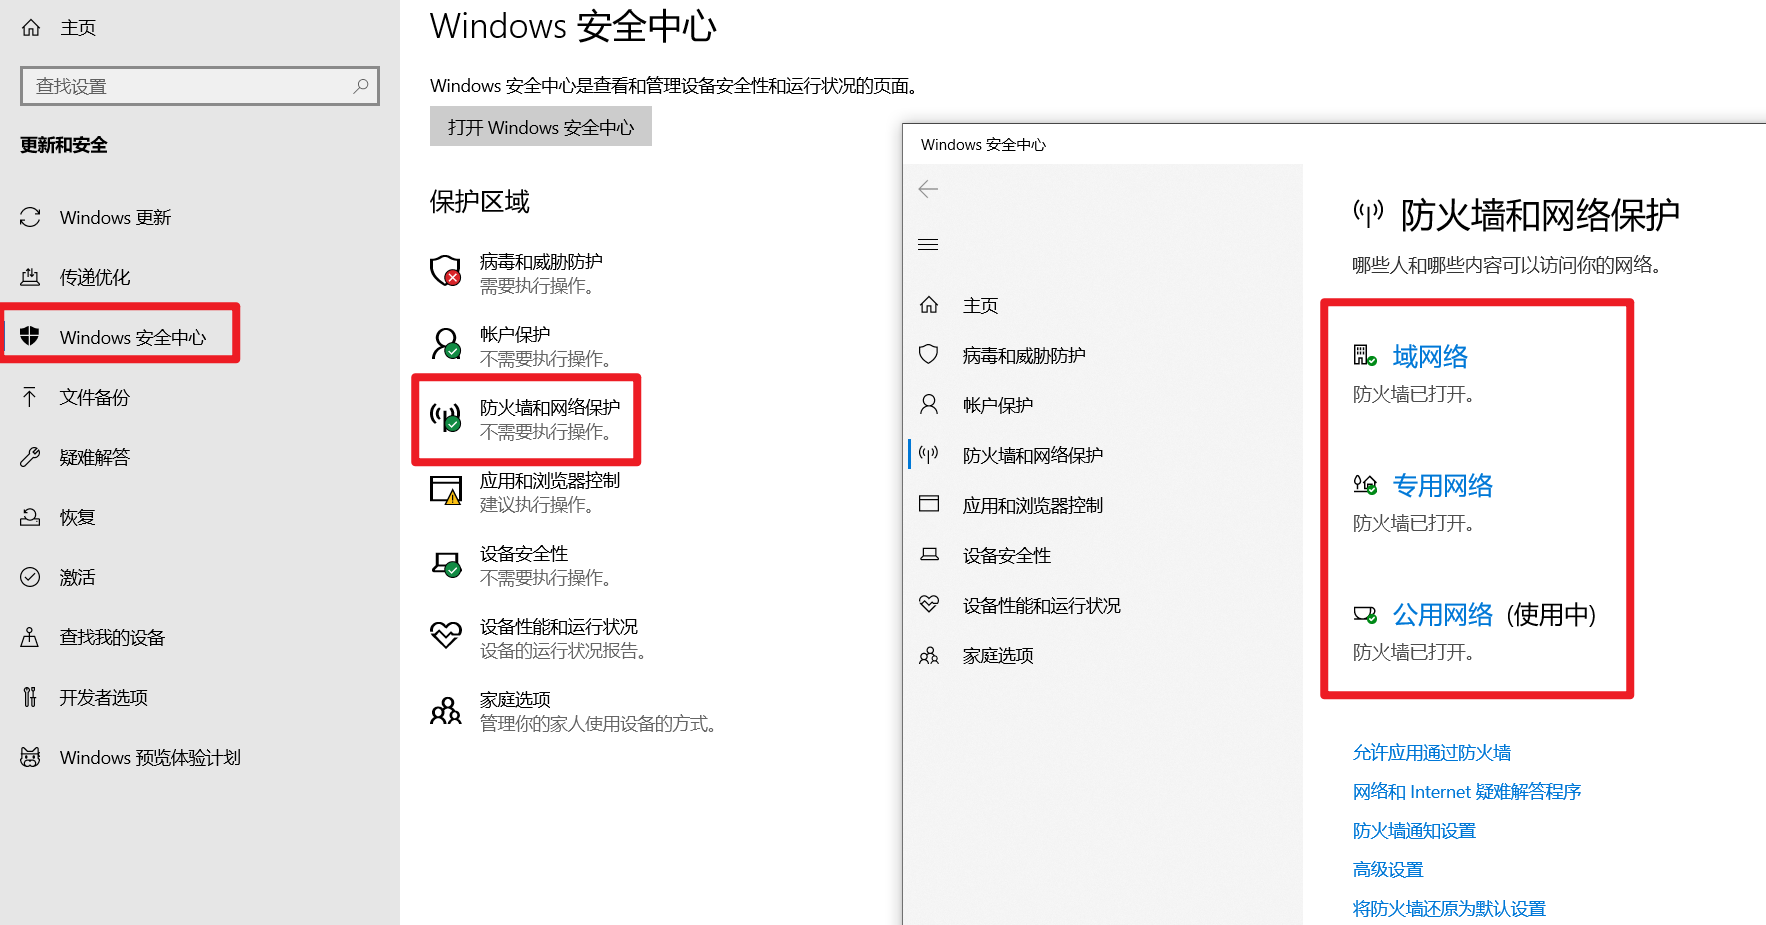Click the back arrow in Windows 安全中心 window

coord(928,189)
